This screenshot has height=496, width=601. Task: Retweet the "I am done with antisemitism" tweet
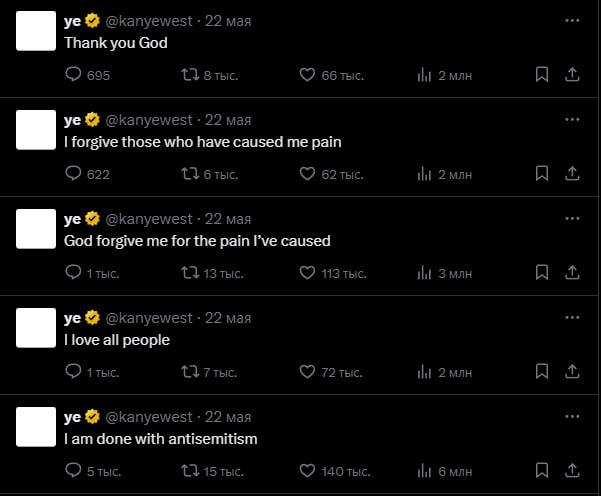188,471
